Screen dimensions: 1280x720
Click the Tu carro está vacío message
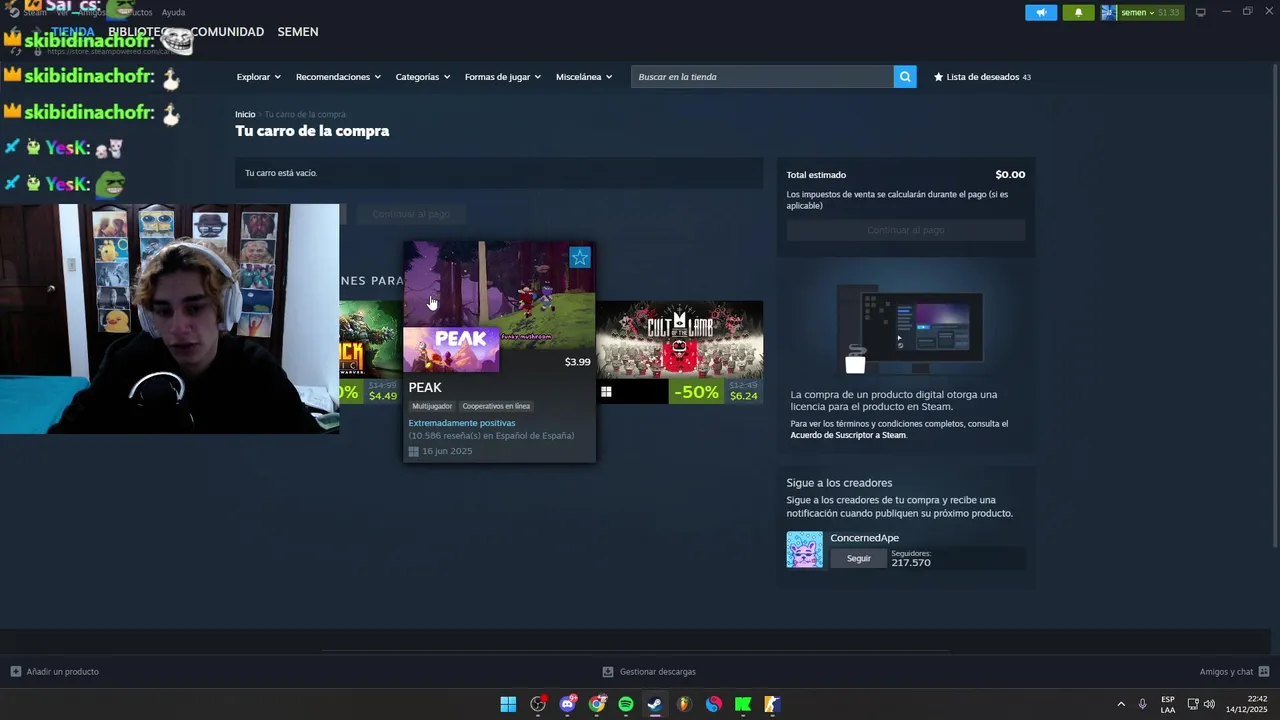[281, 173]
